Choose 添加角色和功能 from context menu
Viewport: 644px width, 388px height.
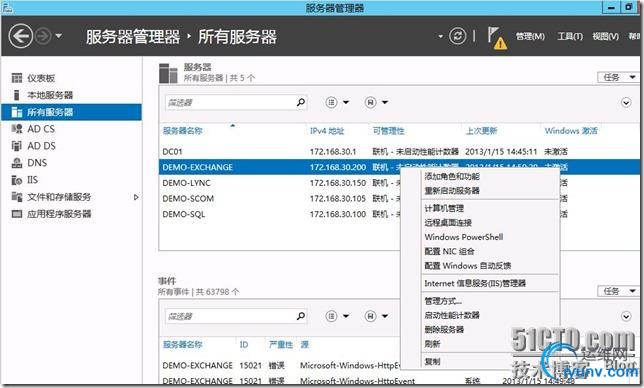(x=452, y=177)
